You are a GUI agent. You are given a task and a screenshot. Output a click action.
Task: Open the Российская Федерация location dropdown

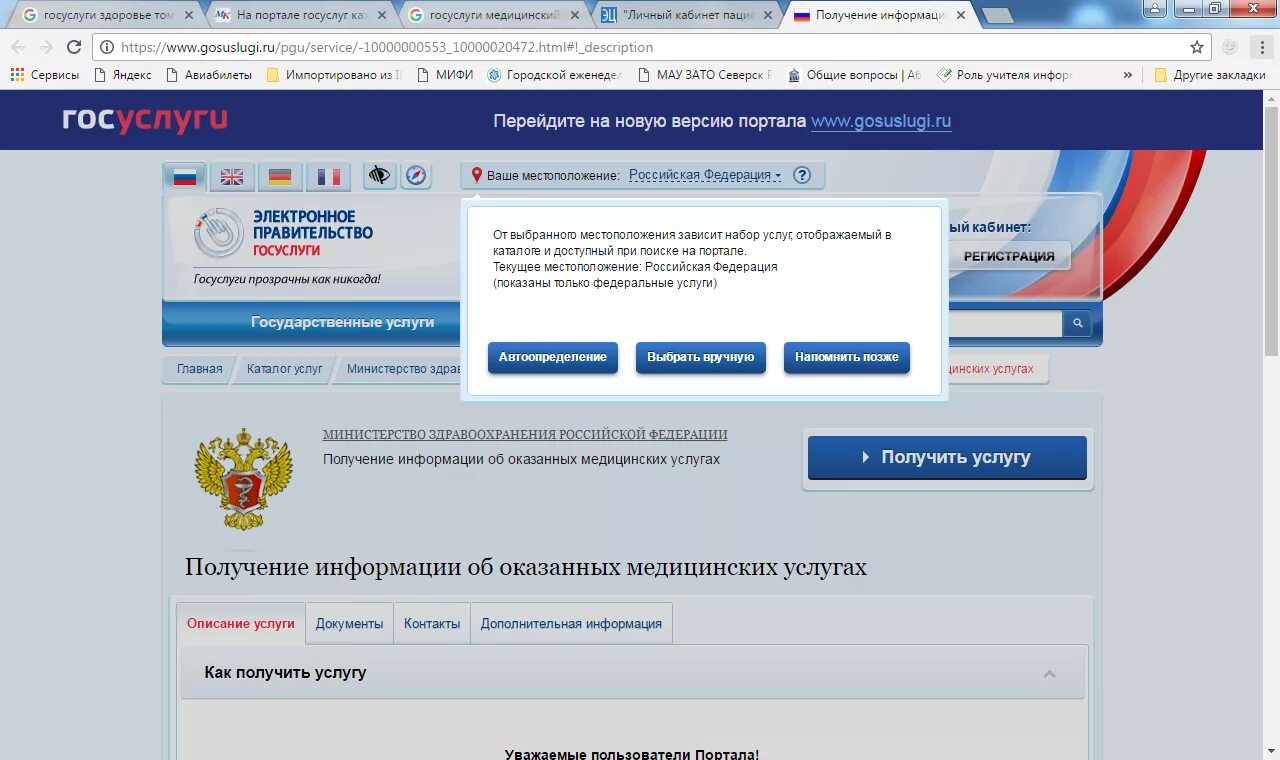click(705, 175)
